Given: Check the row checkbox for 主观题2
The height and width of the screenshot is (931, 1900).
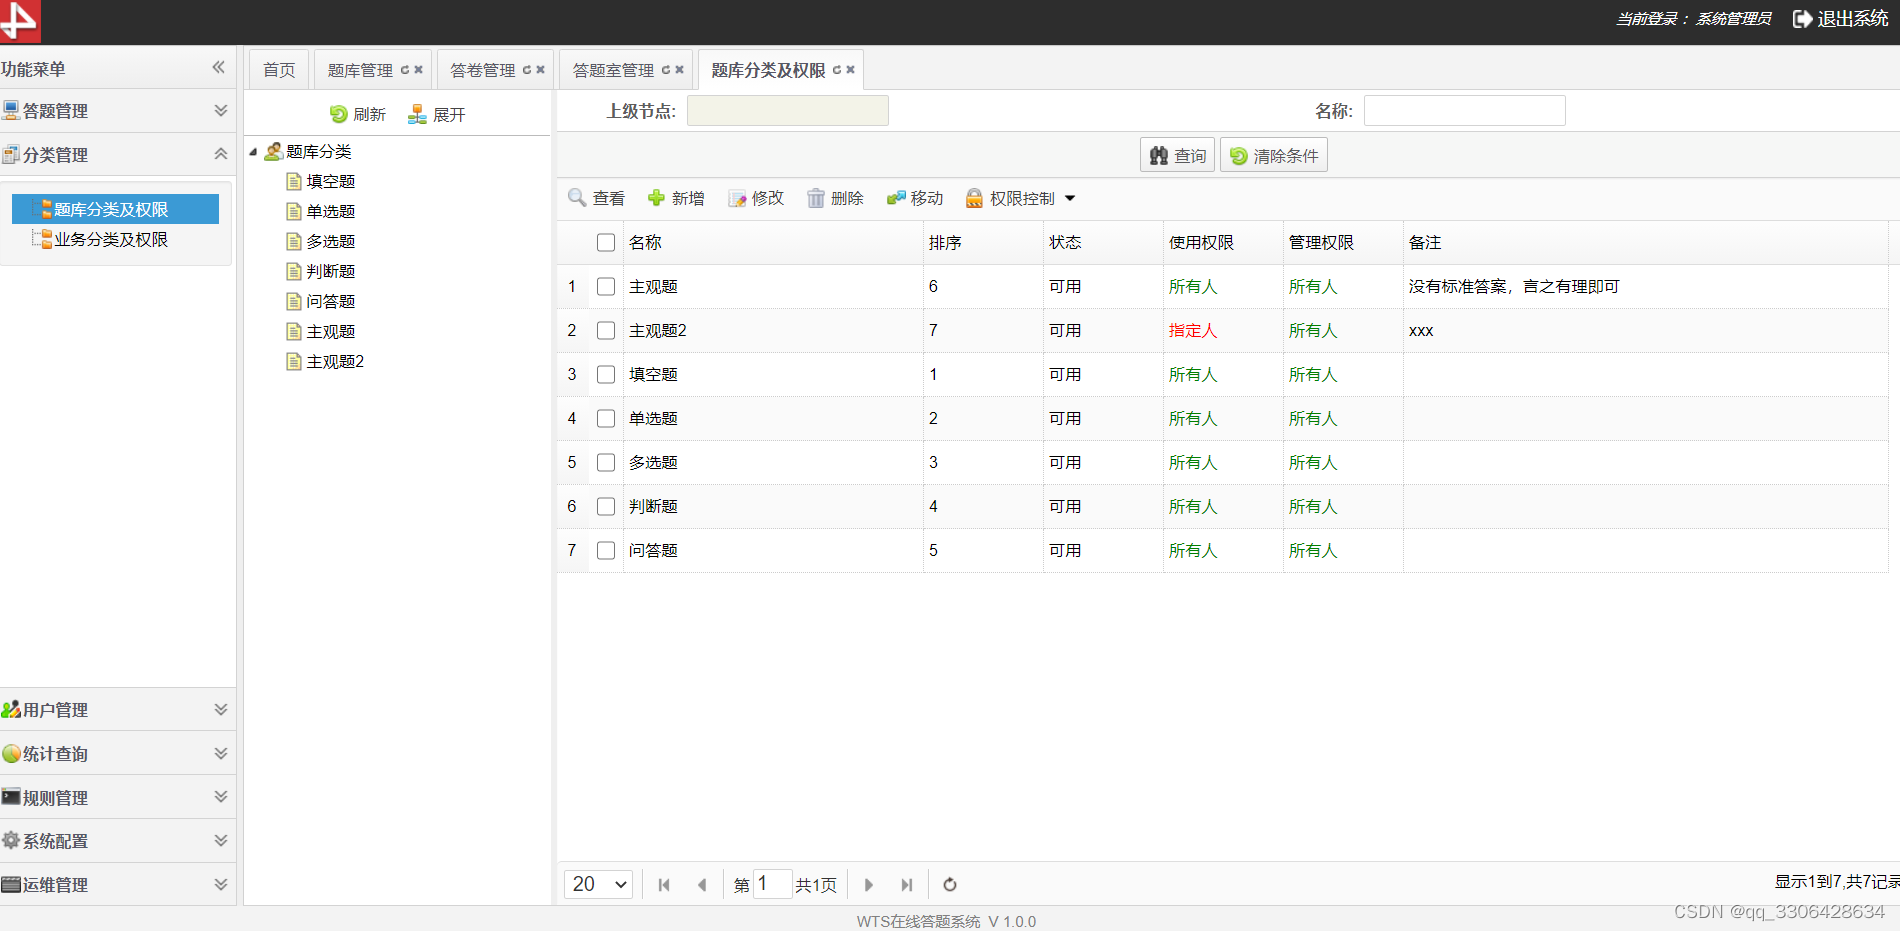Looking at the screenshot, I should click(x=606, y=330).
